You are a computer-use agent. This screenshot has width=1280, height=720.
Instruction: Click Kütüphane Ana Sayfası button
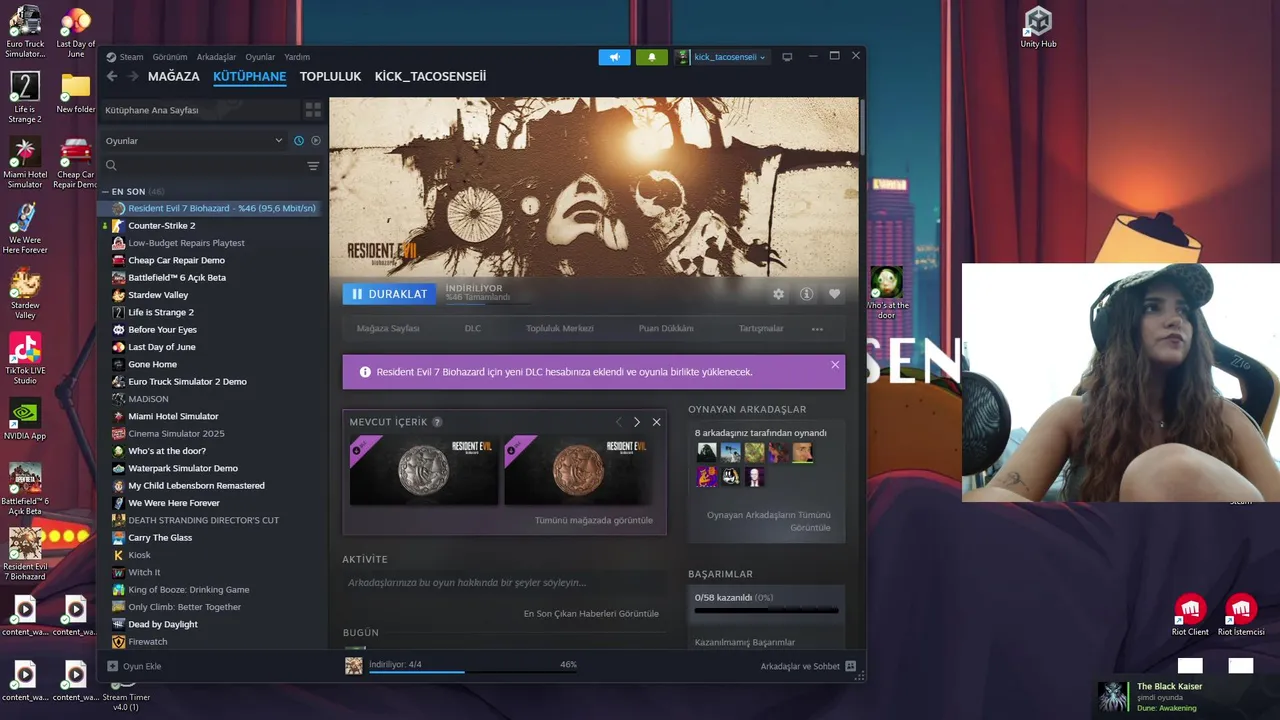[200, 110]
